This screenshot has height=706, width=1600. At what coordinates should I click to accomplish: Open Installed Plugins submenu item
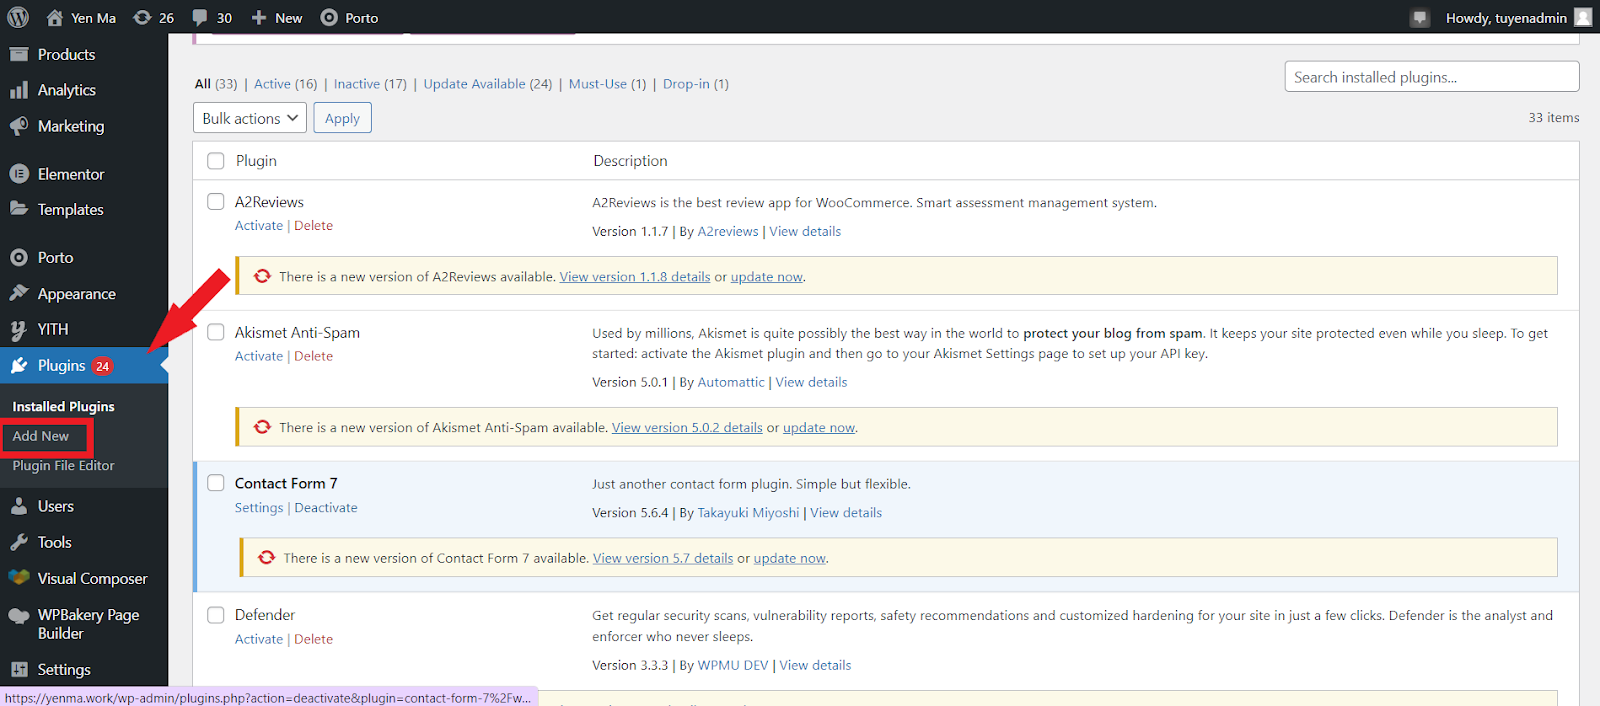(64, 406)
